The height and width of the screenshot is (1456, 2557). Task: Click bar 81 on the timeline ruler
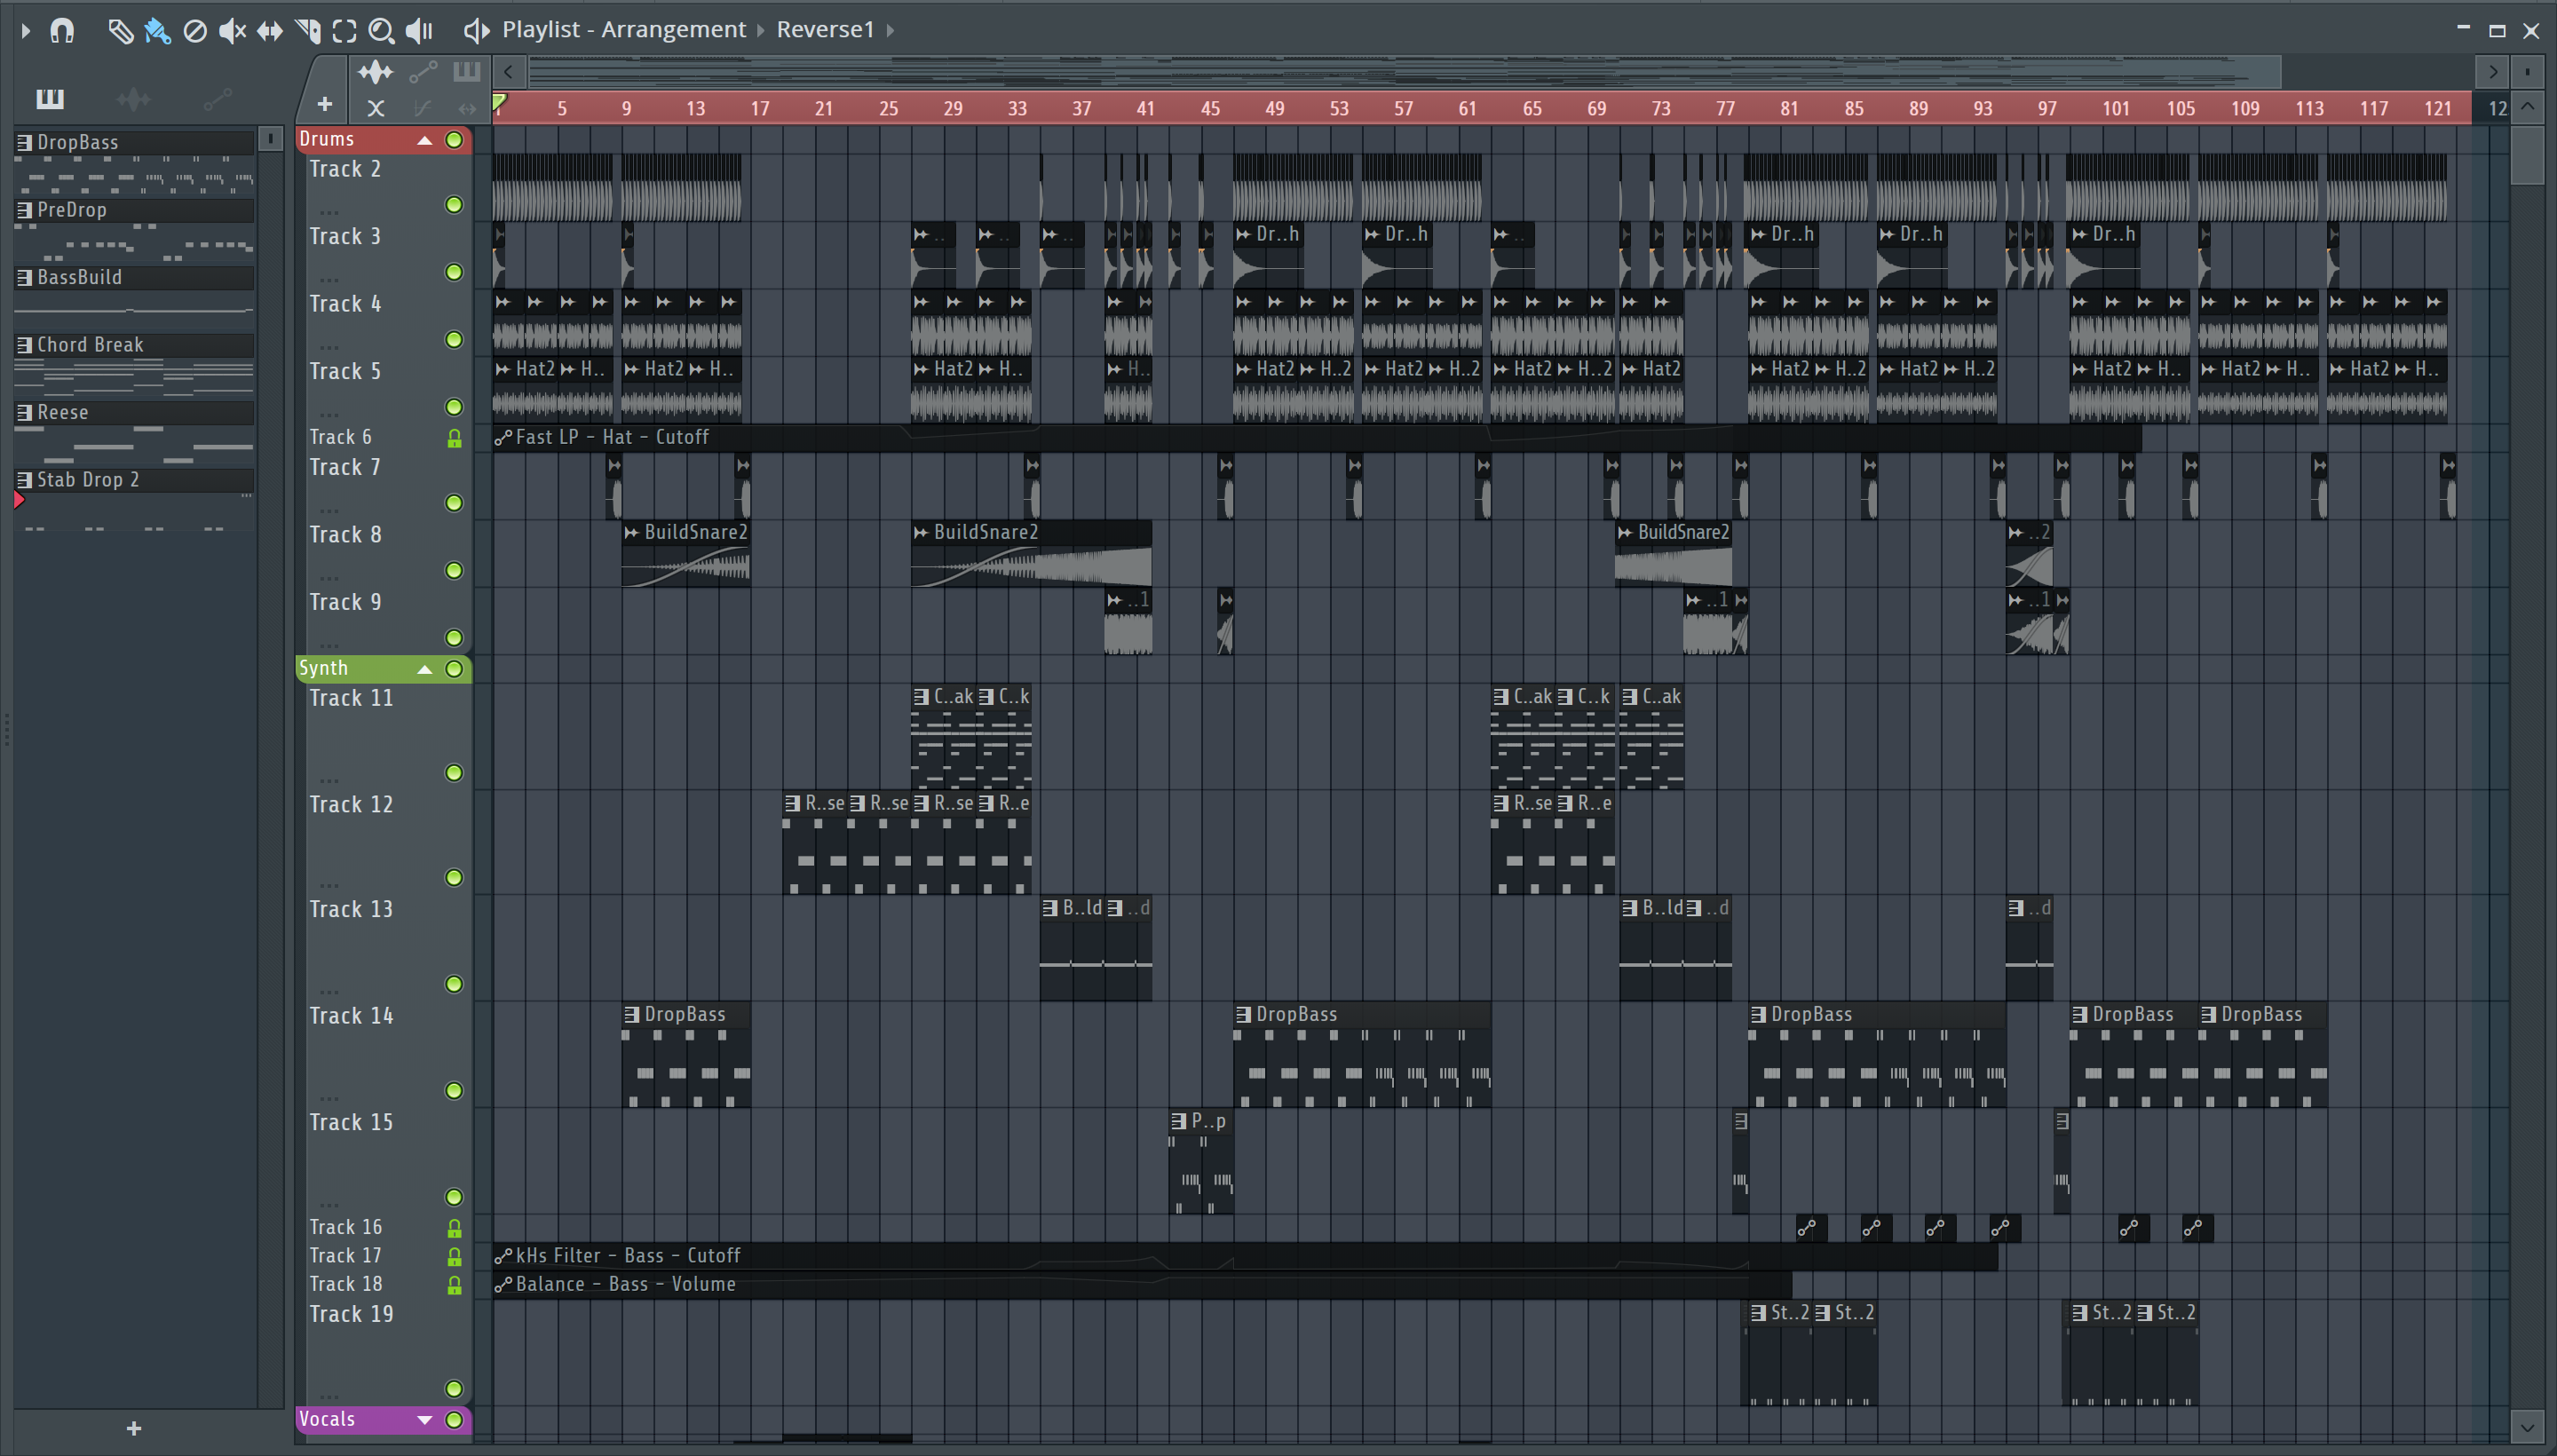coord(1789,108)
